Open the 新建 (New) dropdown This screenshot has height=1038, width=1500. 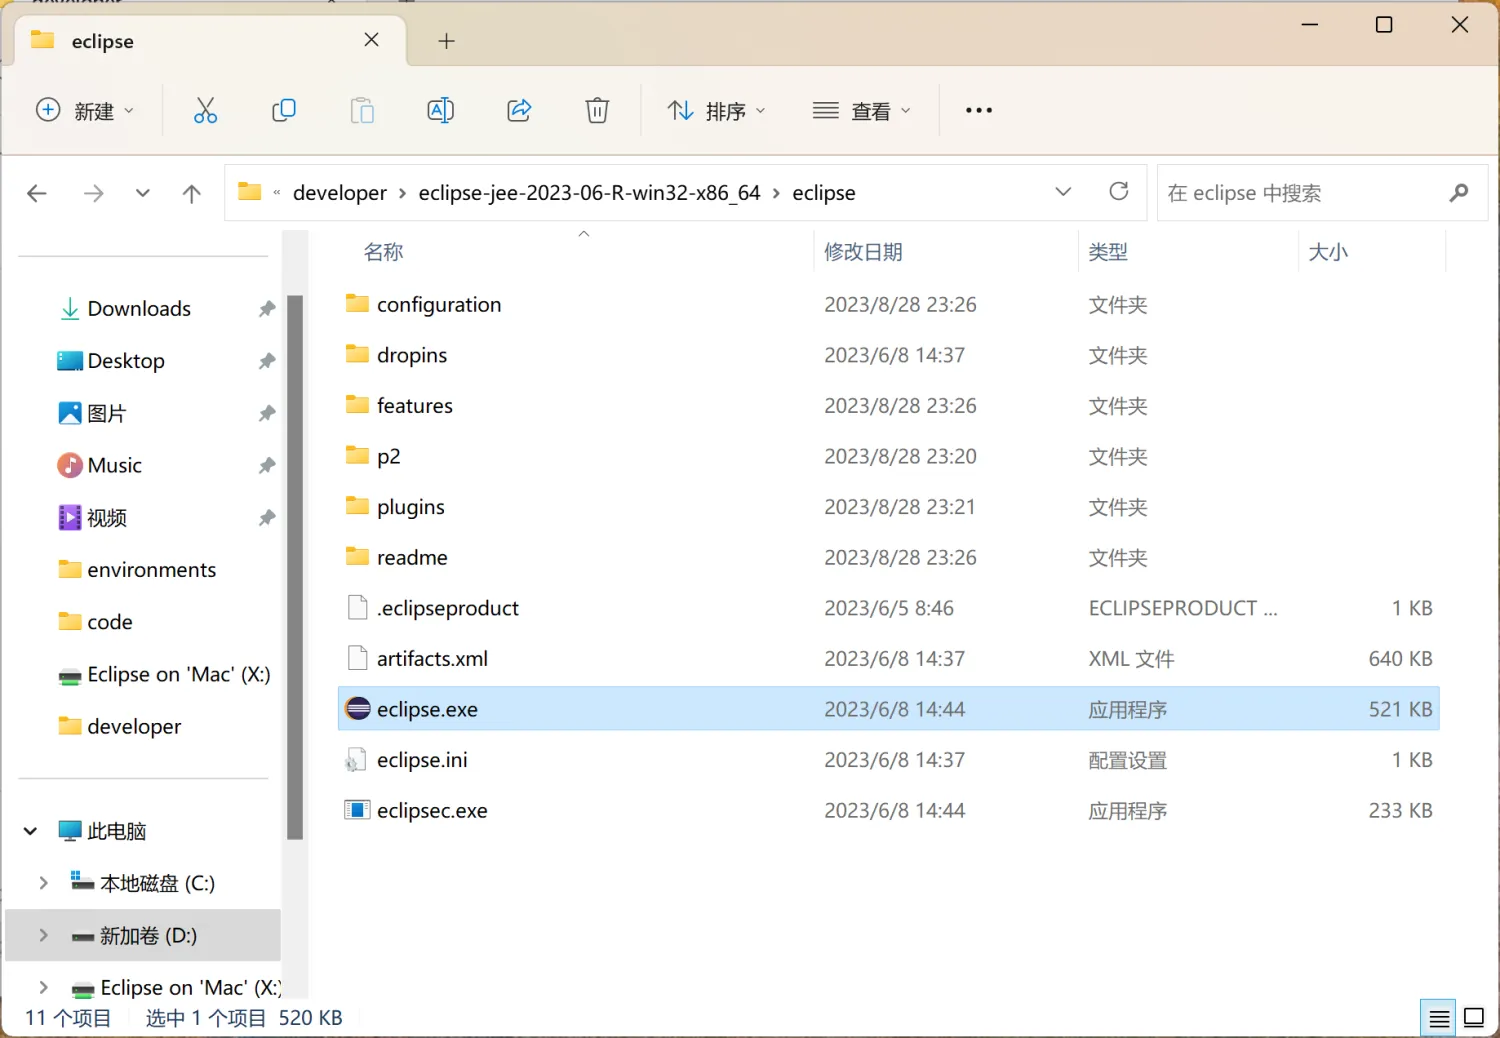[85, 111]
